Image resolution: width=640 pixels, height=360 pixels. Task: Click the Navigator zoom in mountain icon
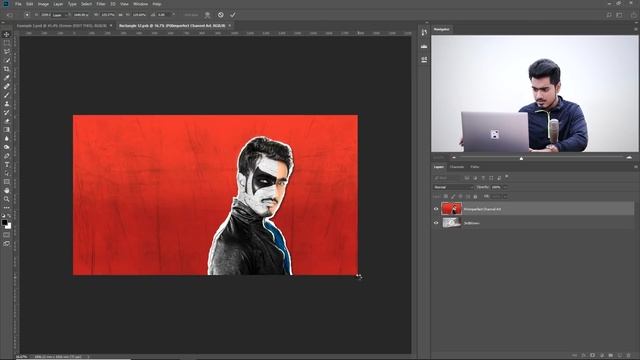coord(629,157)
